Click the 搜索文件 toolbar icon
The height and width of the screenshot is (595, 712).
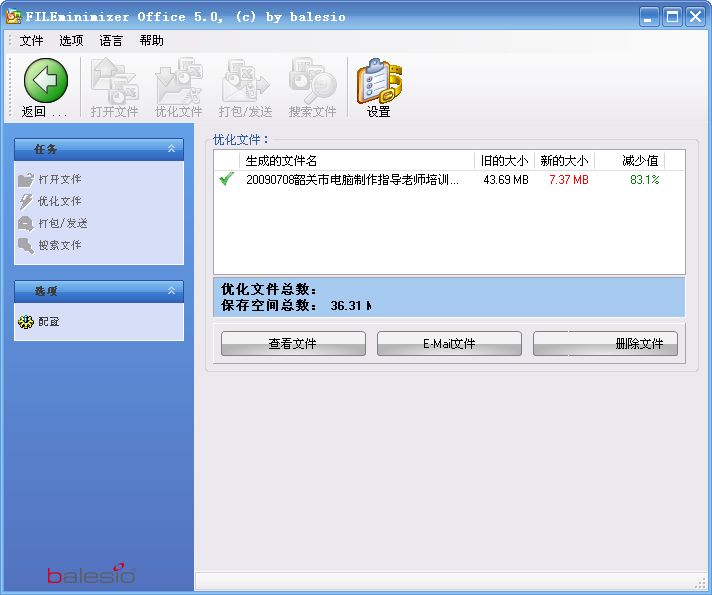click(x=312, y=81)
